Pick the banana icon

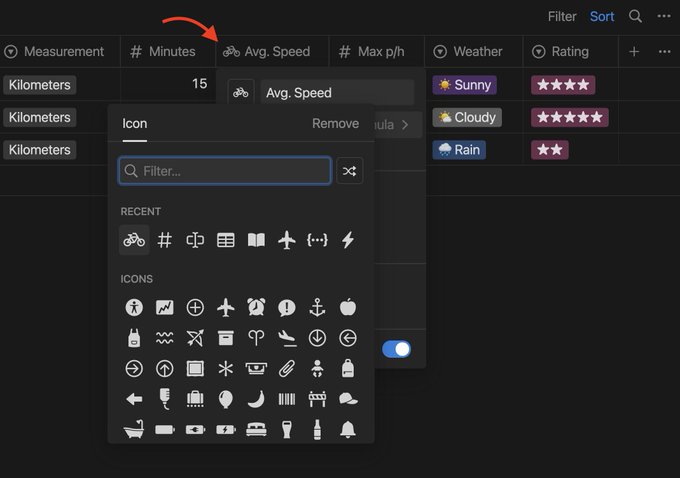pyautogui.click(x=256, y=399)
